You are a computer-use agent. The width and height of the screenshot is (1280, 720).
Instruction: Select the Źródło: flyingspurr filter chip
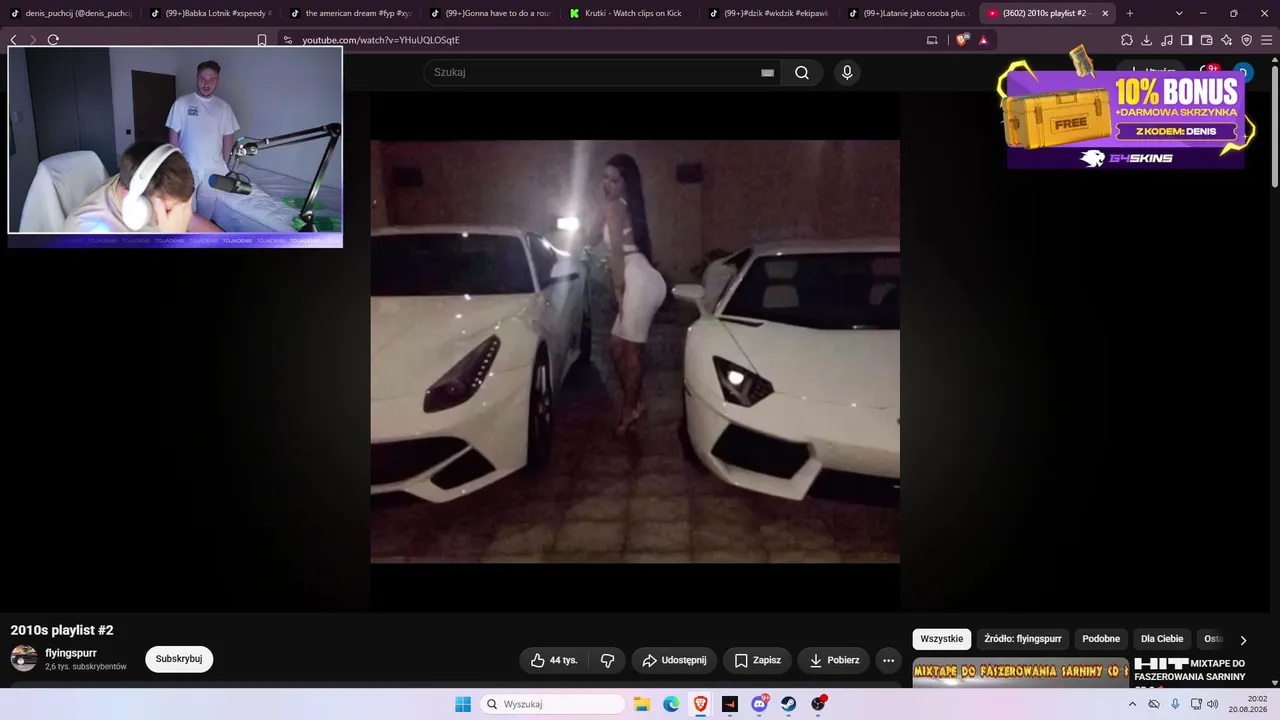(x=1023, y=639)
